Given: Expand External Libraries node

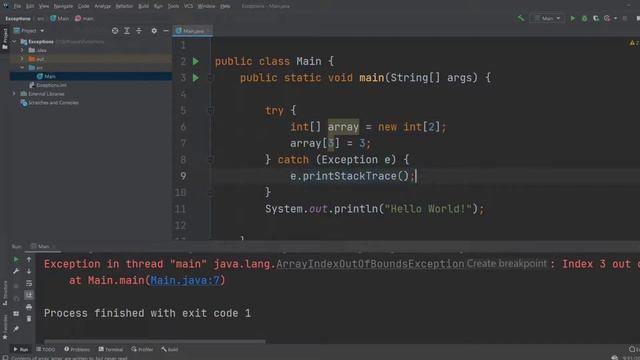Looking at the screenshot, I should tap(14, 94).
